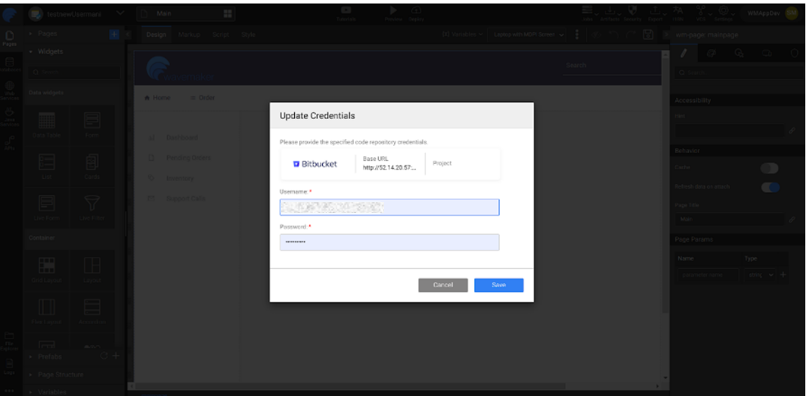Screen dimensions: 807x397
Task: Open the Artifacts dropdown
Action: (611, 13)
